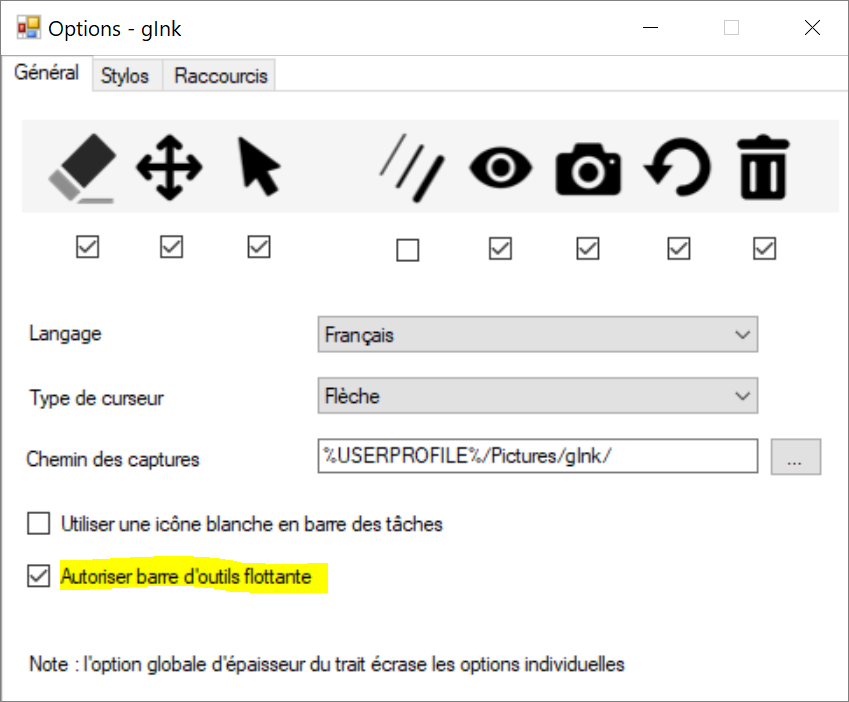Click the pen width lines icon

click(x=409, y=167)
